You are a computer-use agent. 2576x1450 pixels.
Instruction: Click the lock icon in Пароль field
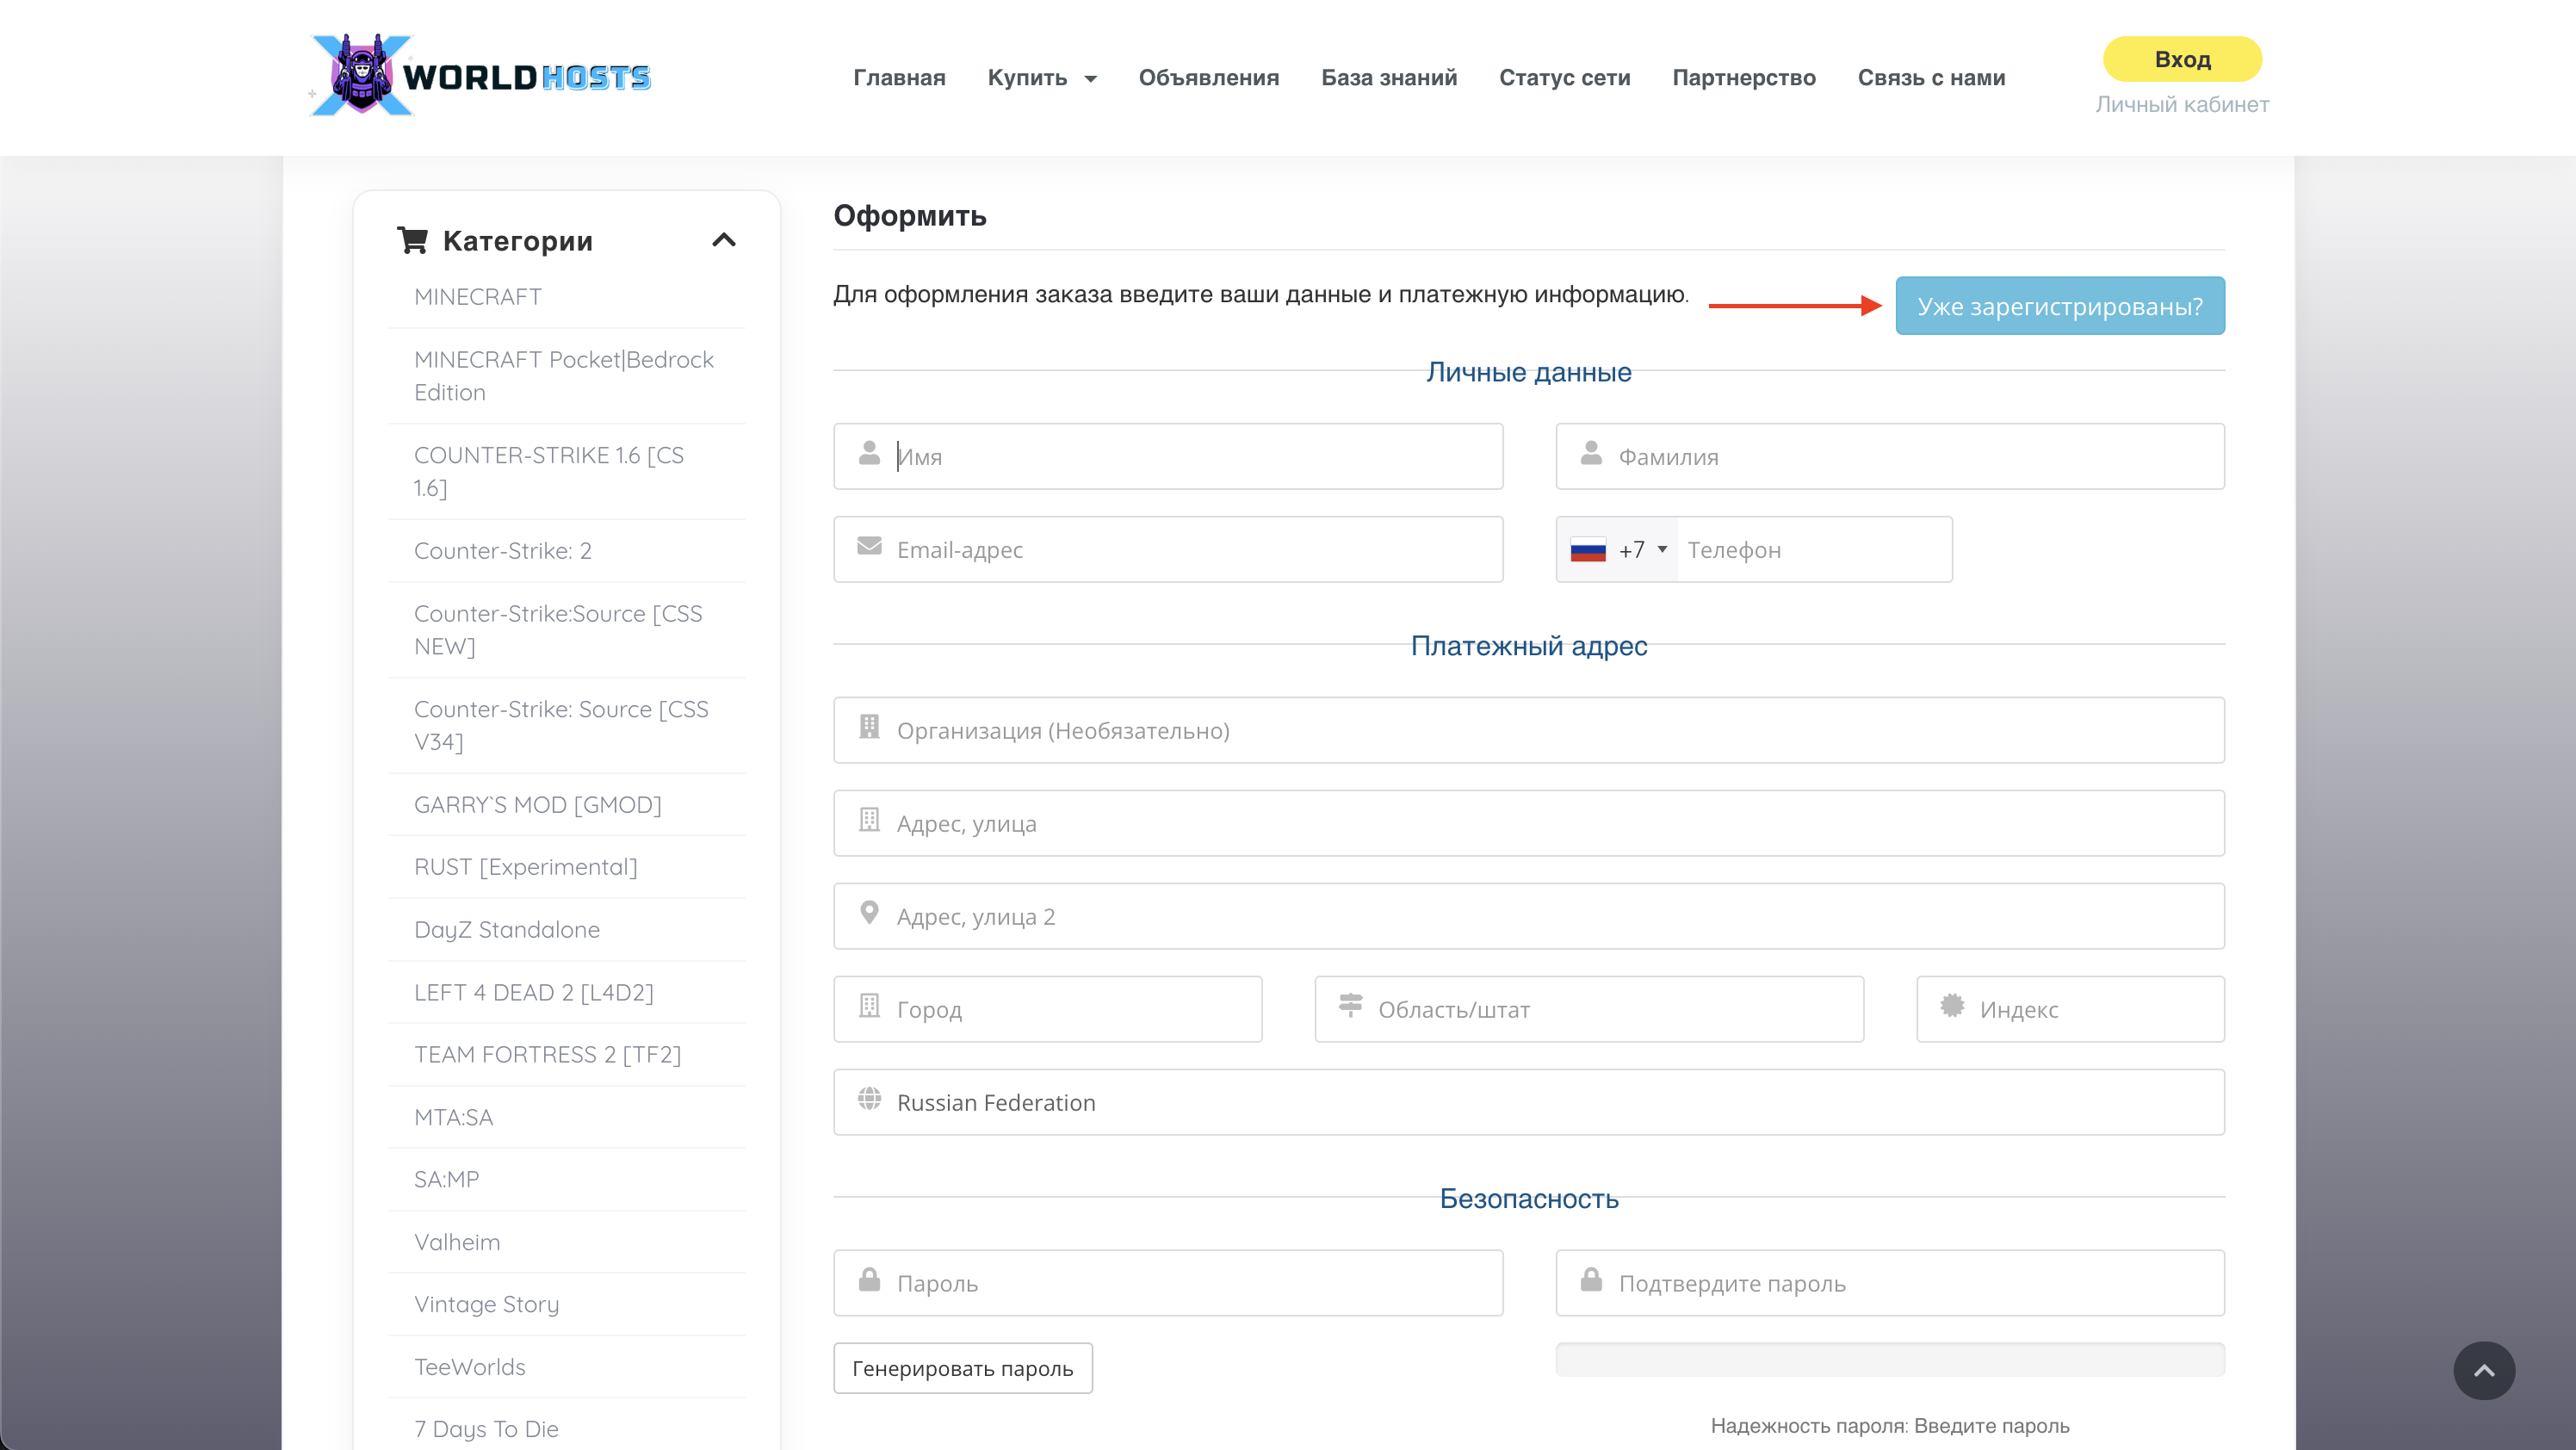coord(869,1280)
